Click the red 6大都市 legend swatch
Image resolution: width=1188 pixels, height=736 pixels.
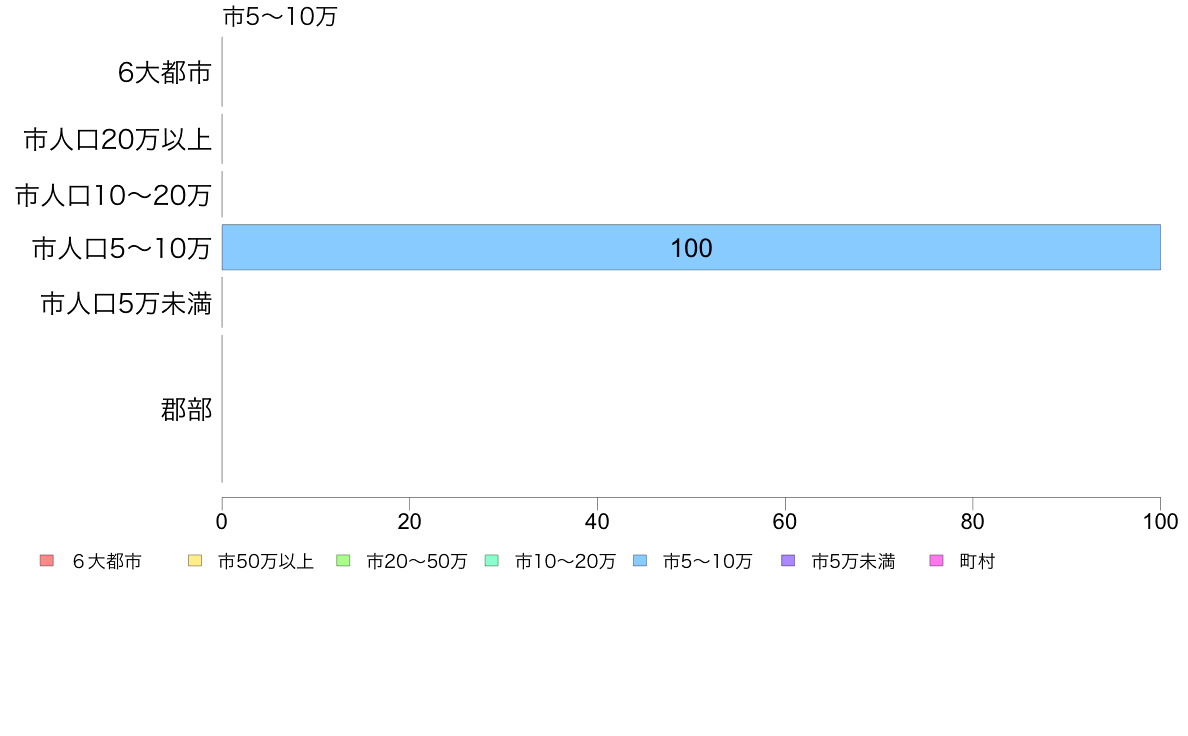tap(47, 561)
